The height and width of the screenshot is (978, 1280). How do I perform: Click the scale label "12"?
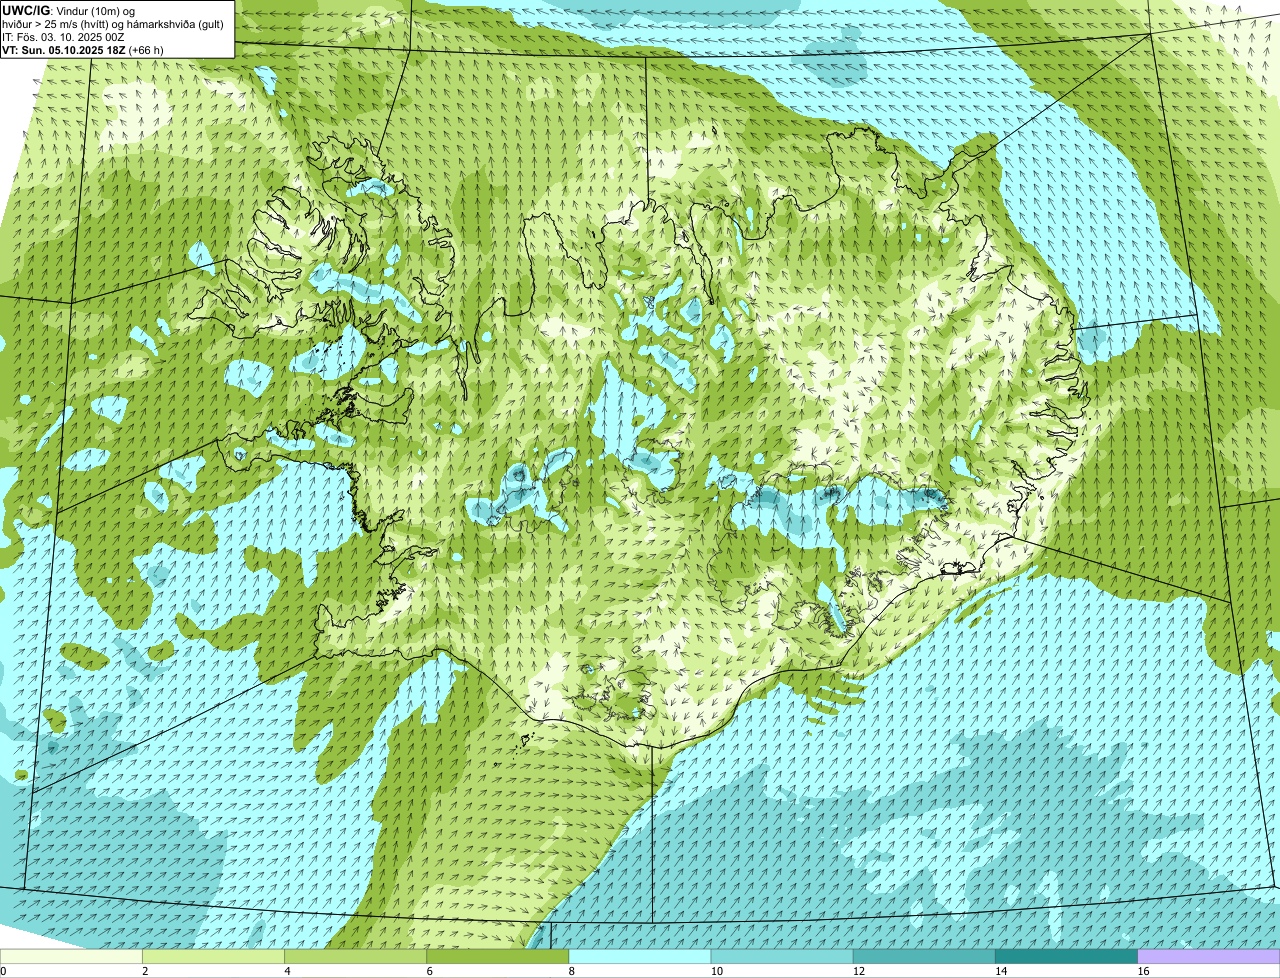click(x=858, y=971)
